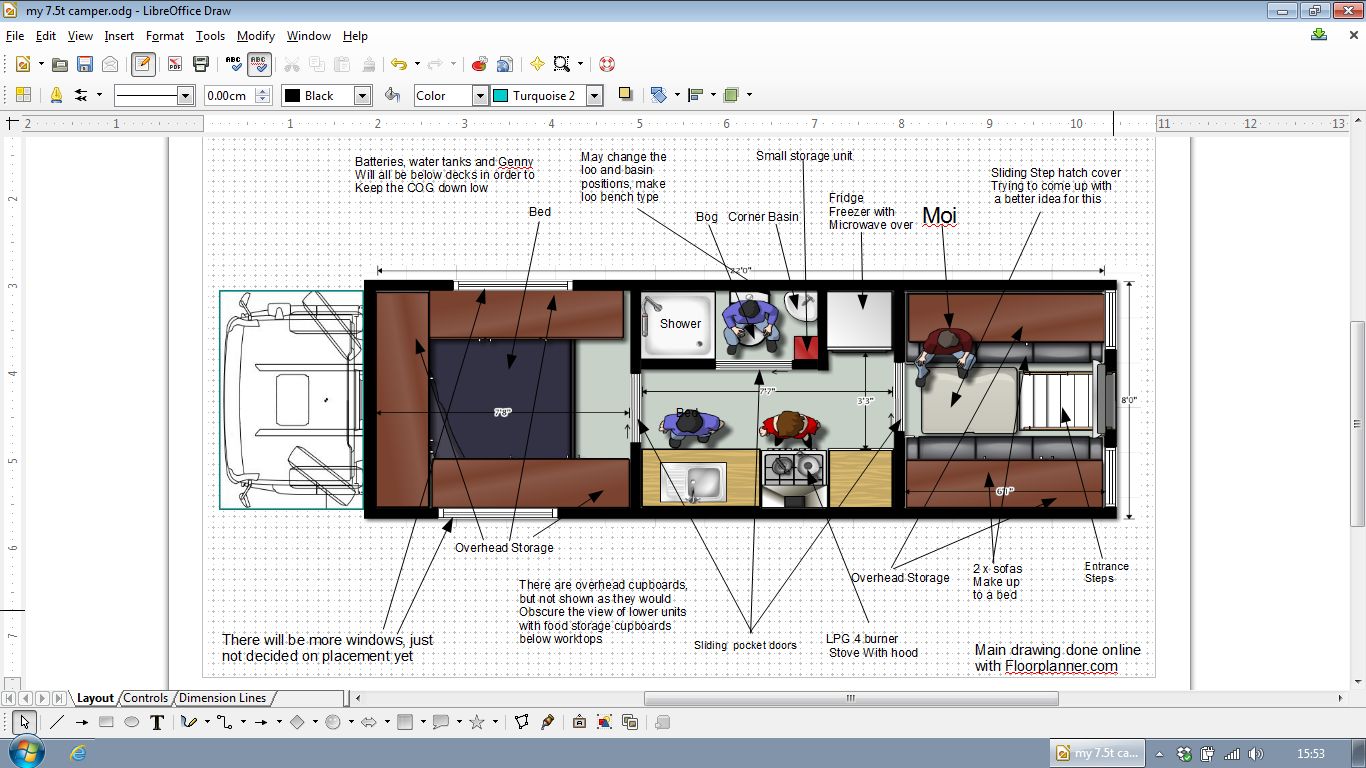Click the Open file folder icon

[x=60, y=64]
